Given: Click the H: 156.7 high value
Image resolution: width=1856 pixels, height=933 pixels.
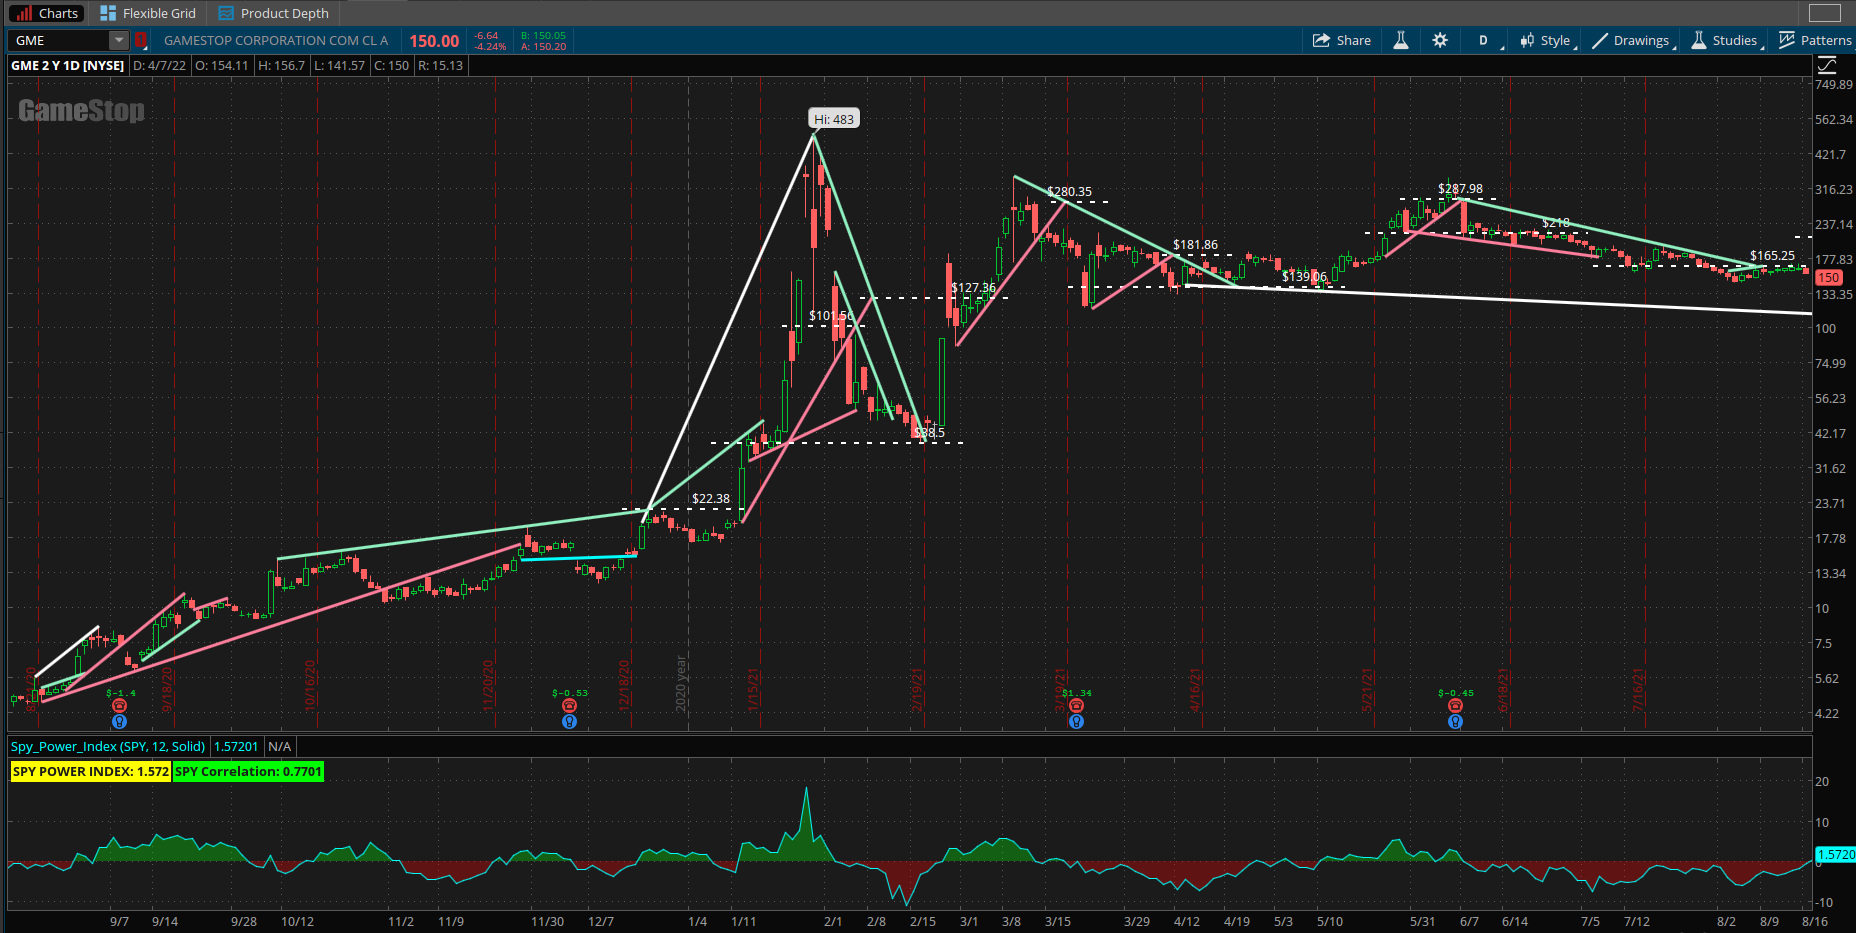Looking at the screenshot, I should [282, 65].
